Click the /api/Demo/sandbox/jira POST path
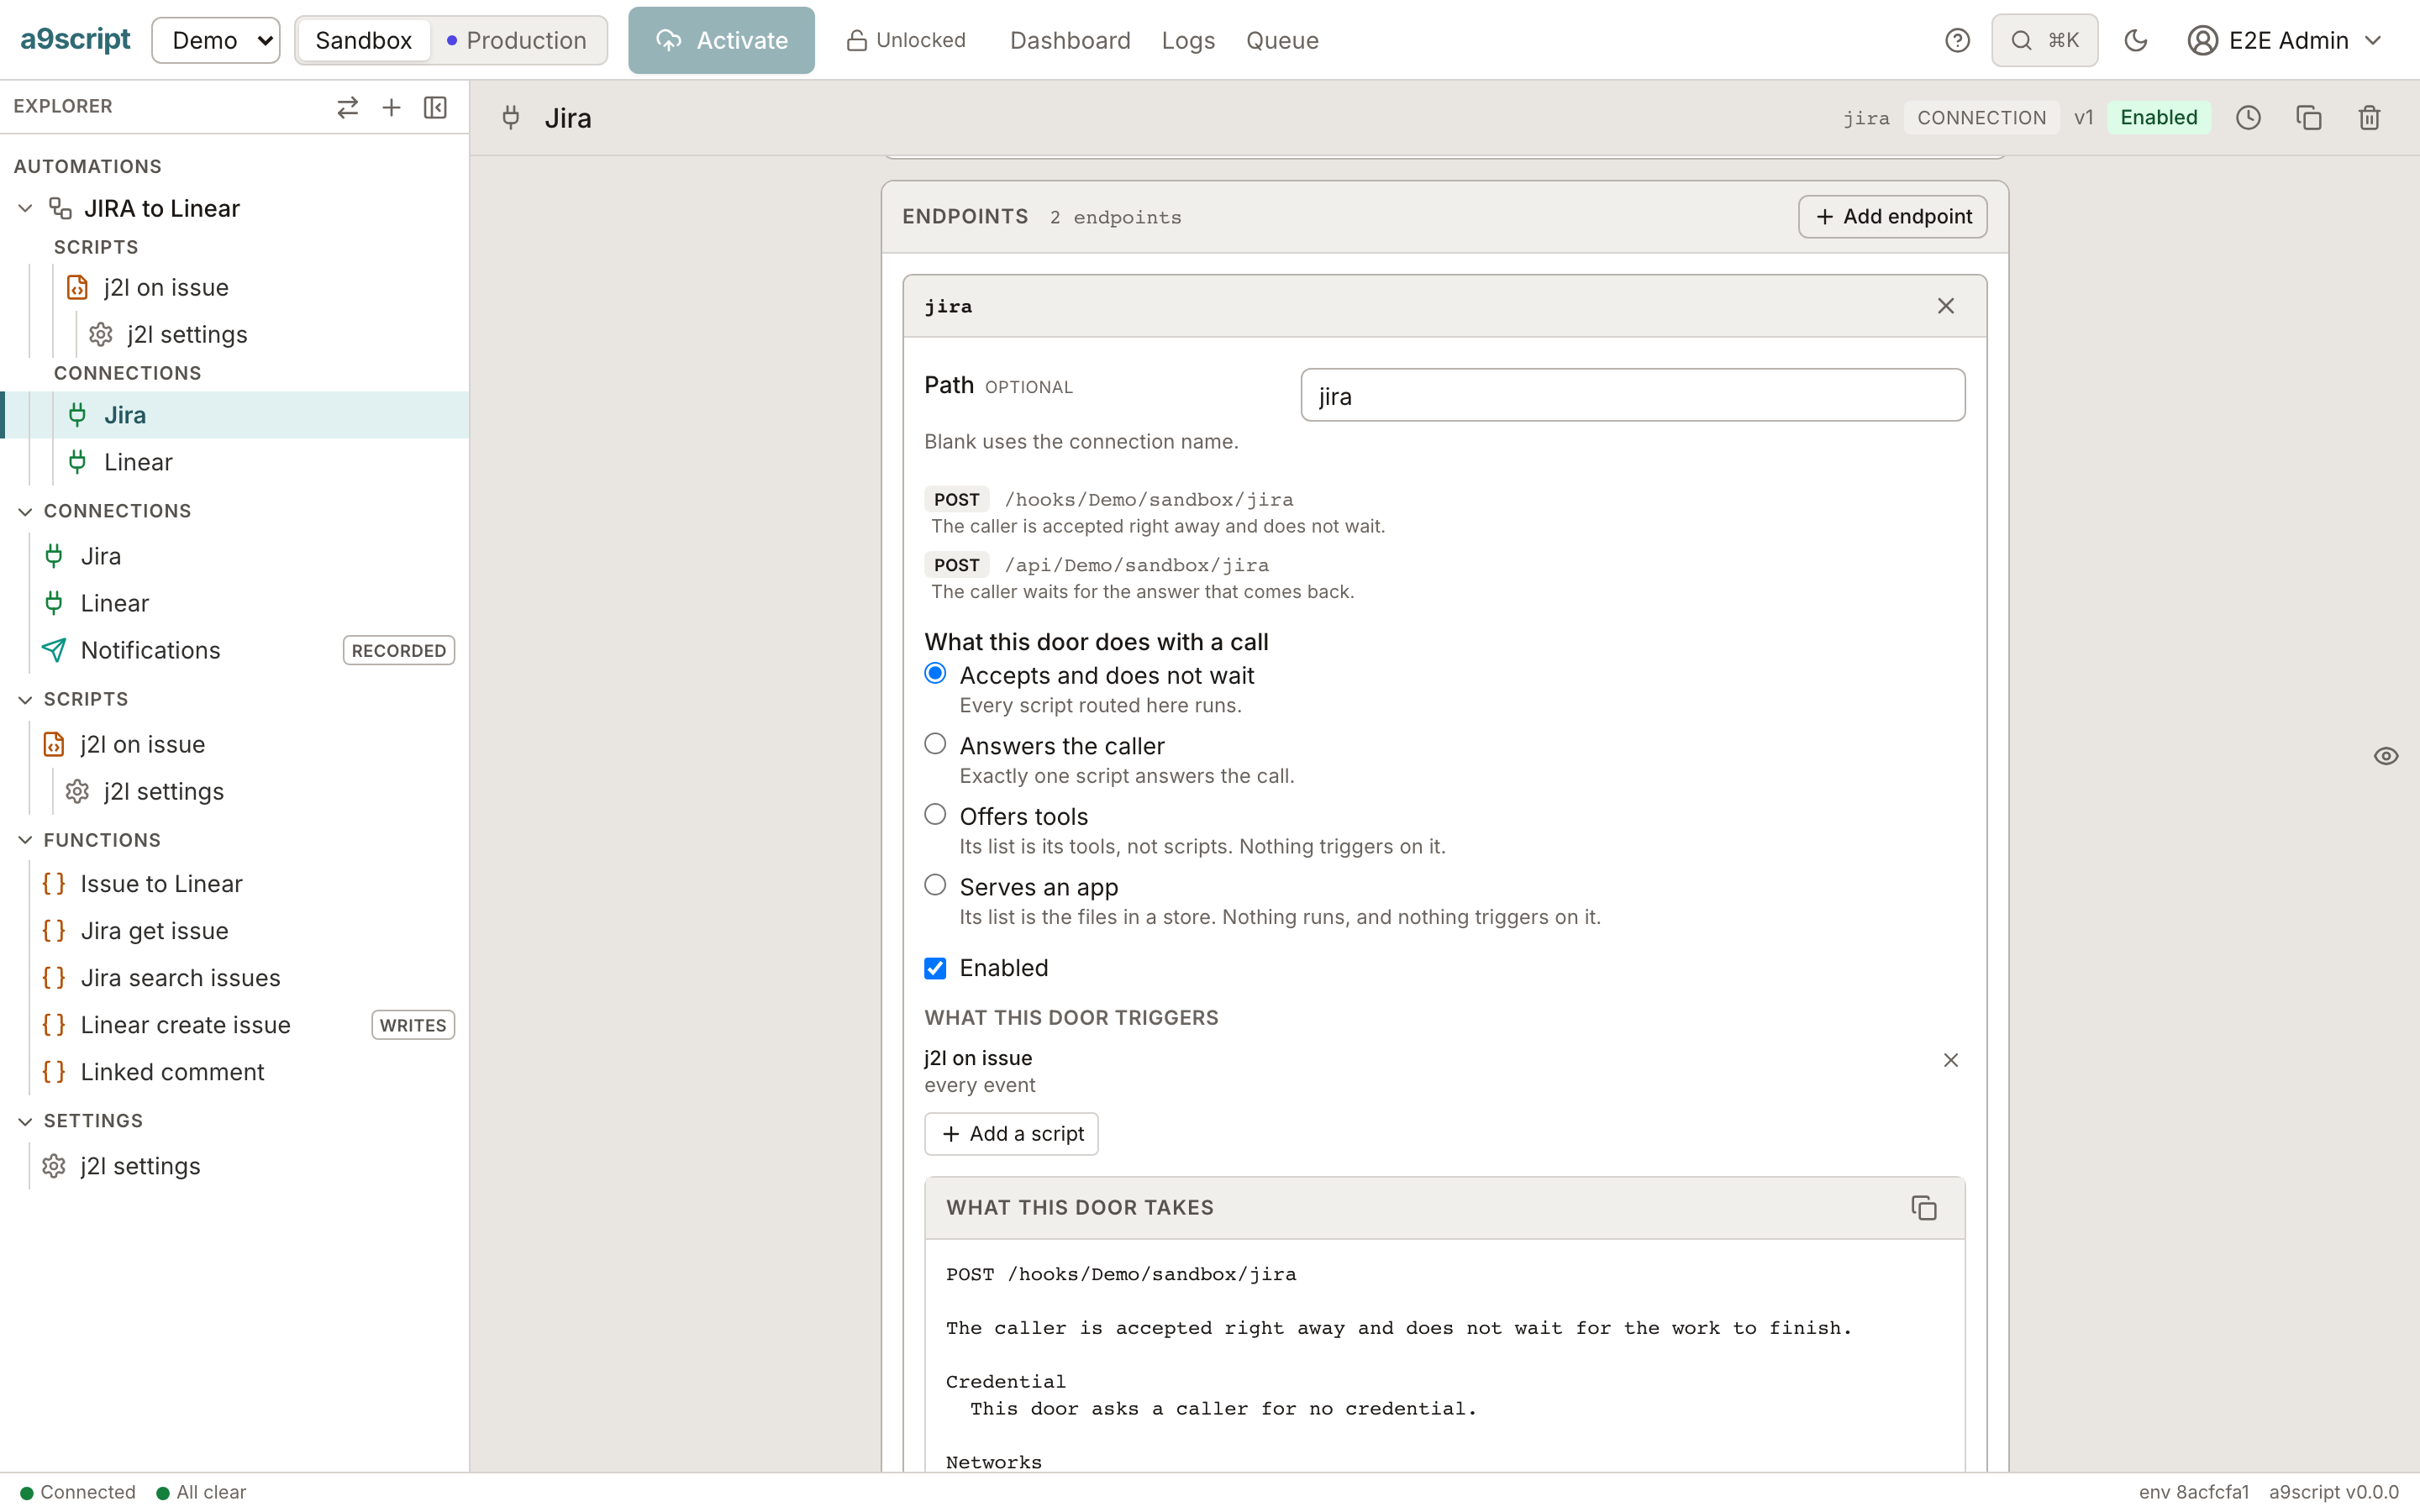The image size is (2420, 1512). [x=1136, y=565]
